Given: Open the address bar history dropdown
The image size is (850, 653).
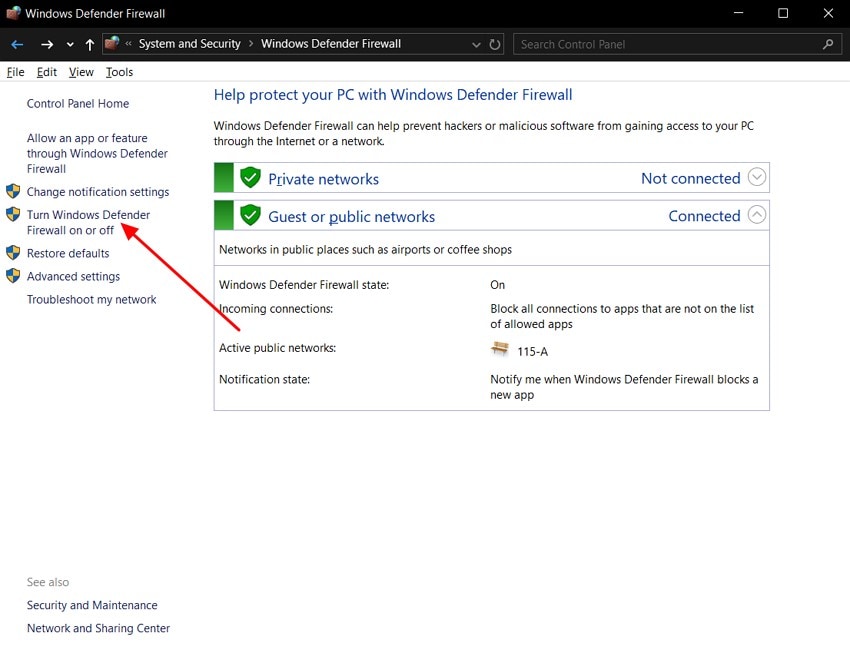Looking at the screenshot, I should [477, 44].
